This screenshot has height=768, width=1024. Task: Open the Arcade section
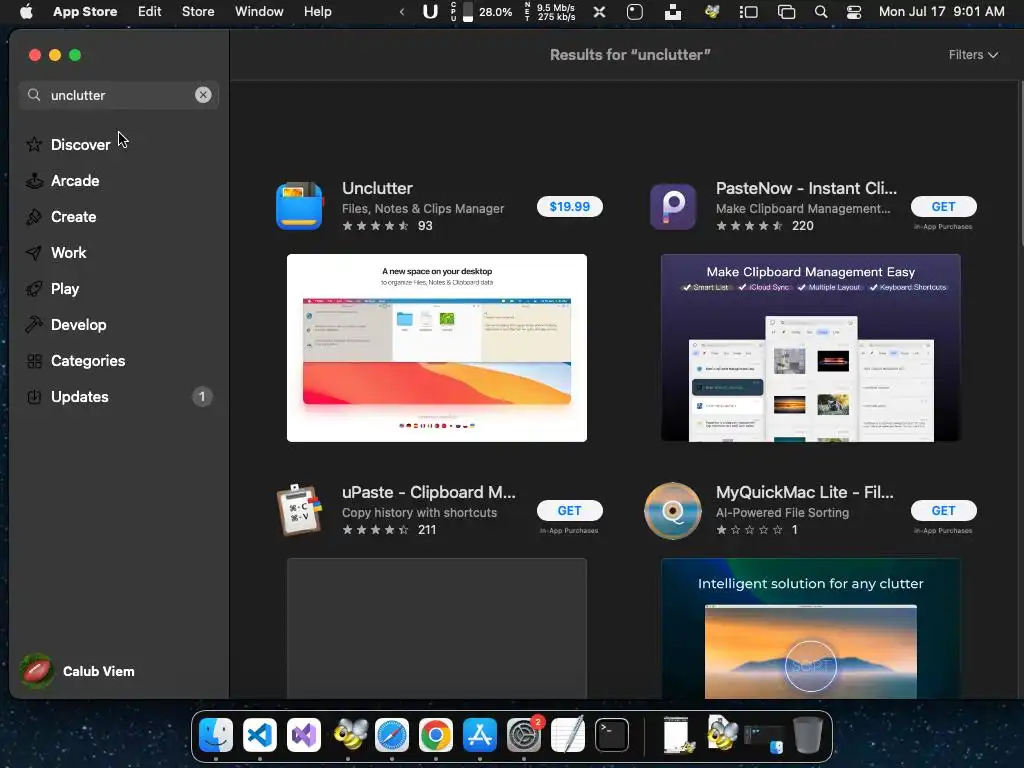[74, 181]
